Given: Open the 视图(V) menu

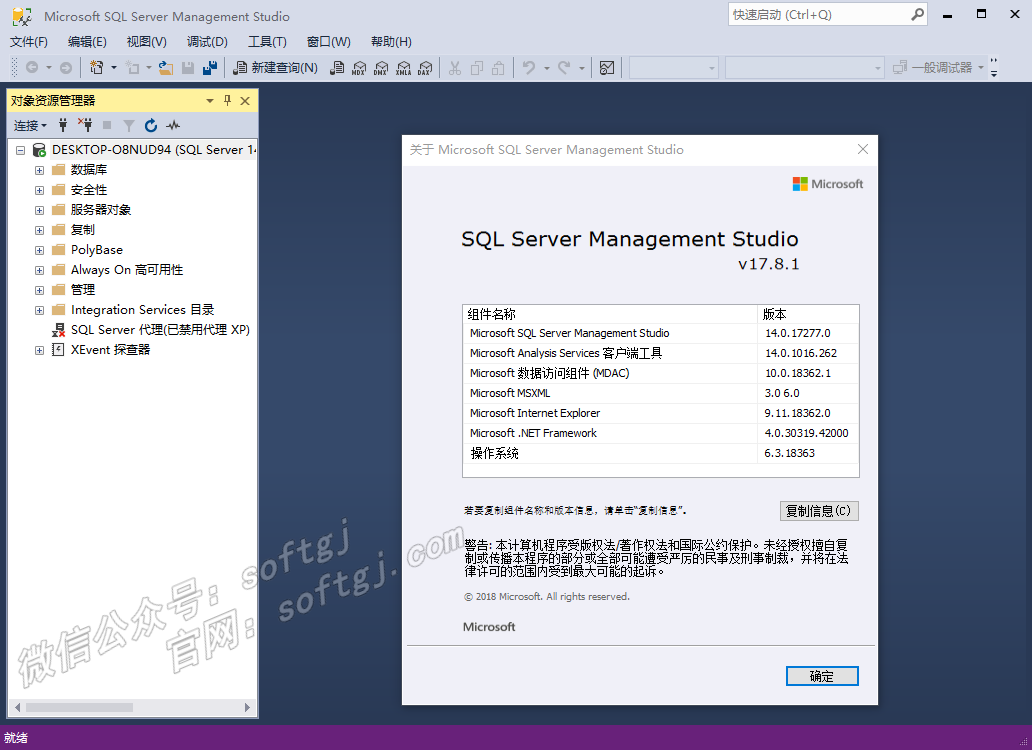Looking at the screenshot, I should coord(146,42).
